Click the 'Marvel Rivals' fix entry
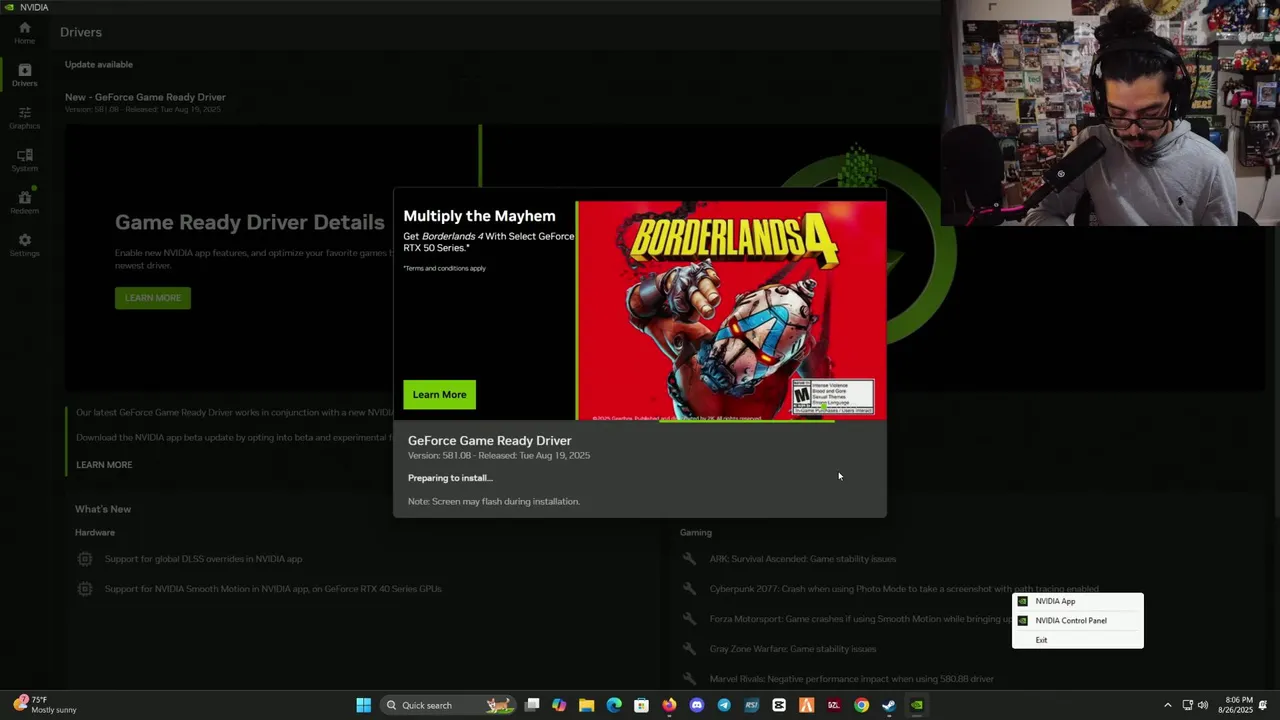Screen dimensions: 1280x720 (852, 679)
